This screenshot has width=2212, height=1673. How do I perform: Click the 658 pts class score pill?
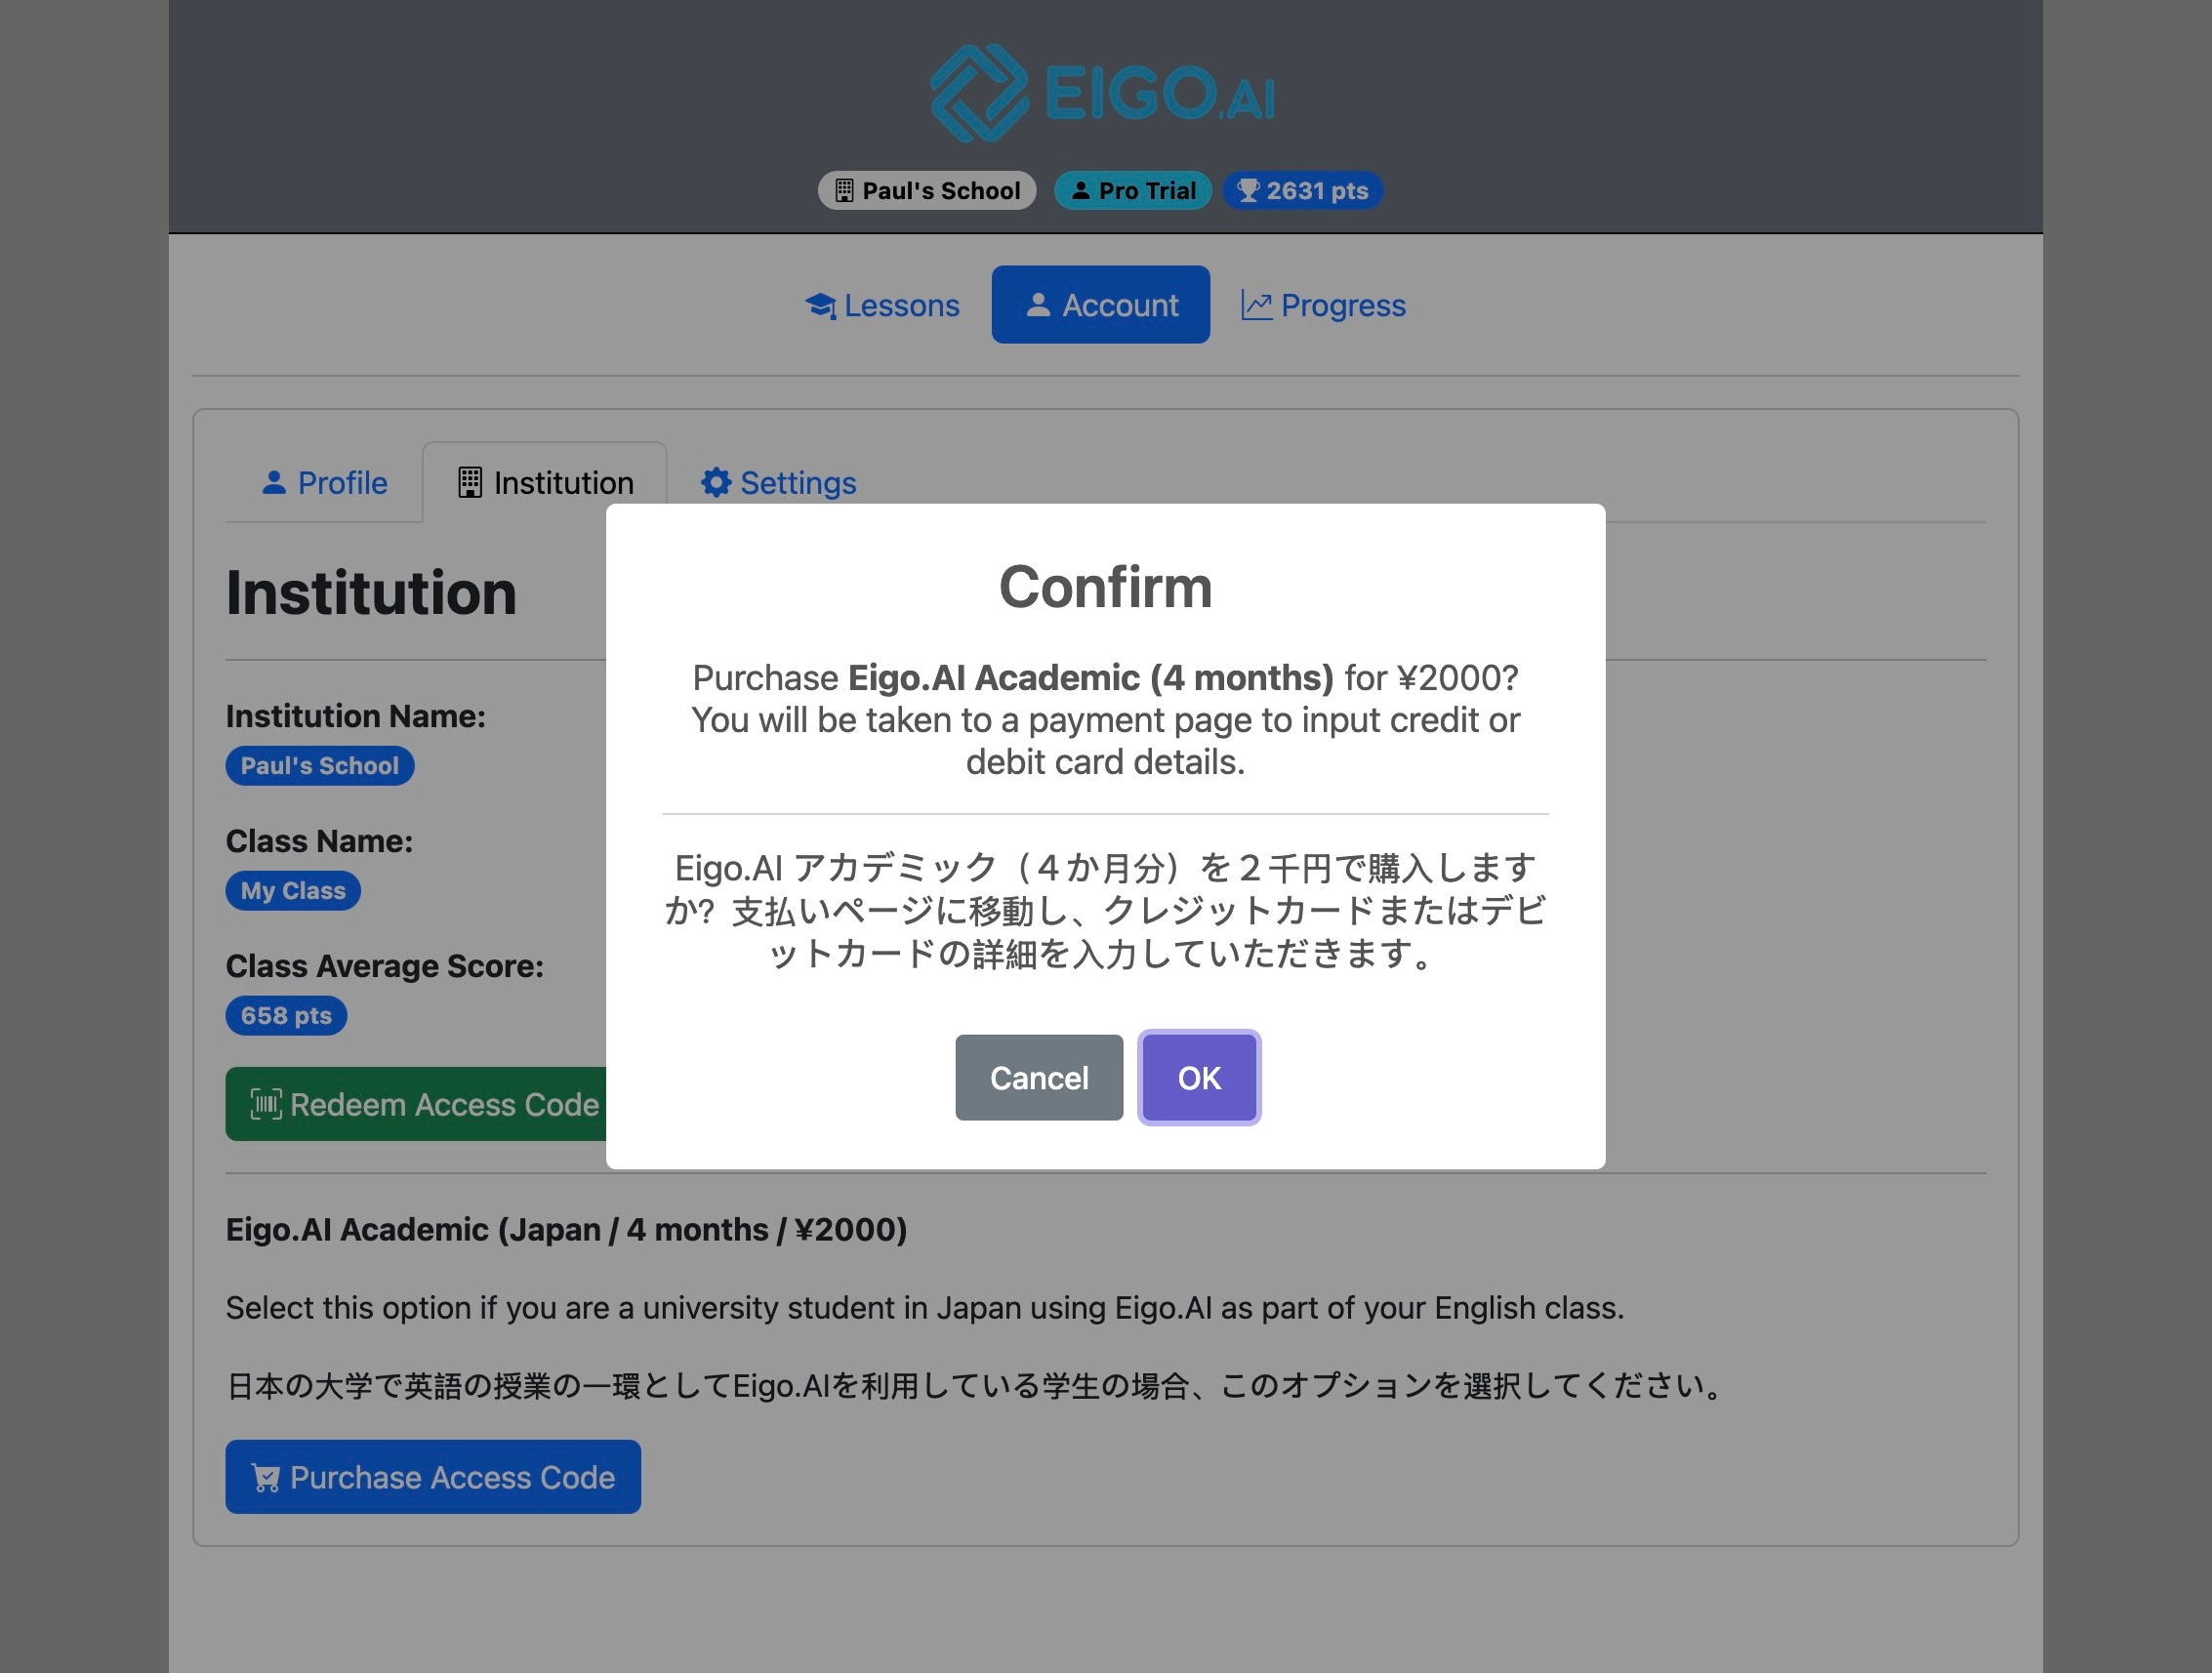click(x=286, y=1016)
